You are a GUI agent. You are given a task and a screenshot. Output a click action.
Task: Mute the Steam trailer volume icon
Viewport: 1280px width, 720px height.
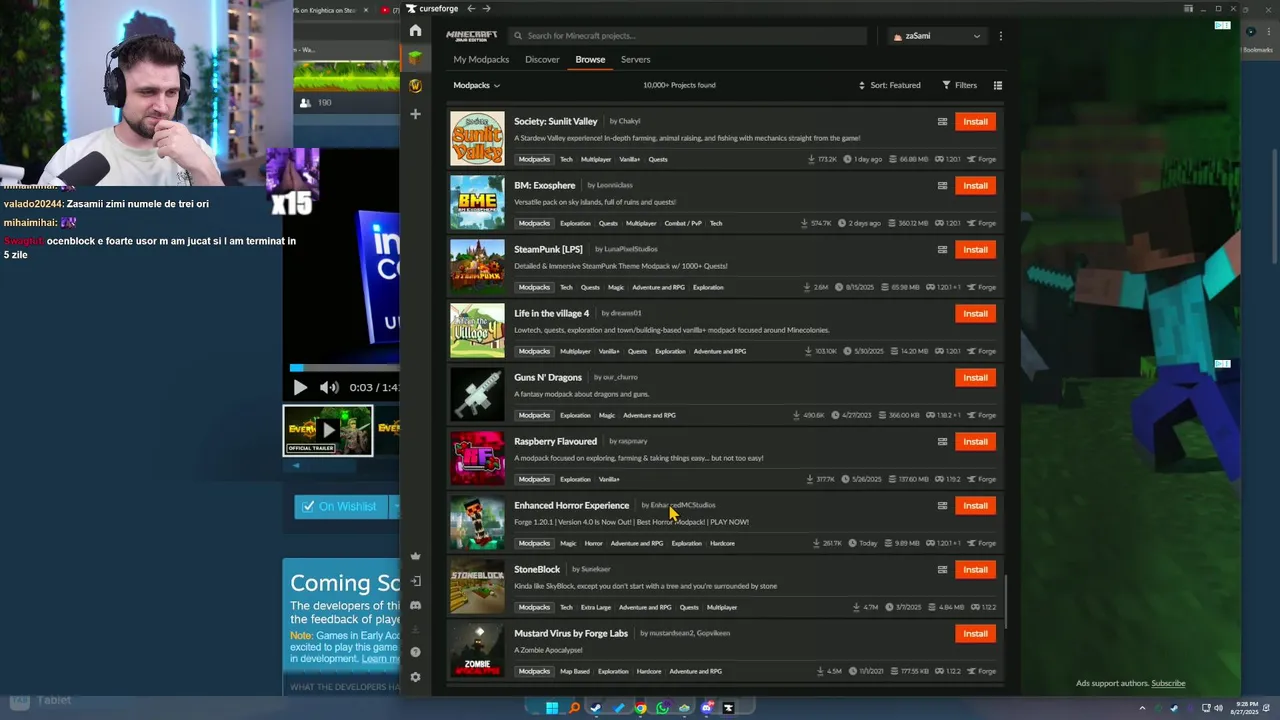click(329, 387)
